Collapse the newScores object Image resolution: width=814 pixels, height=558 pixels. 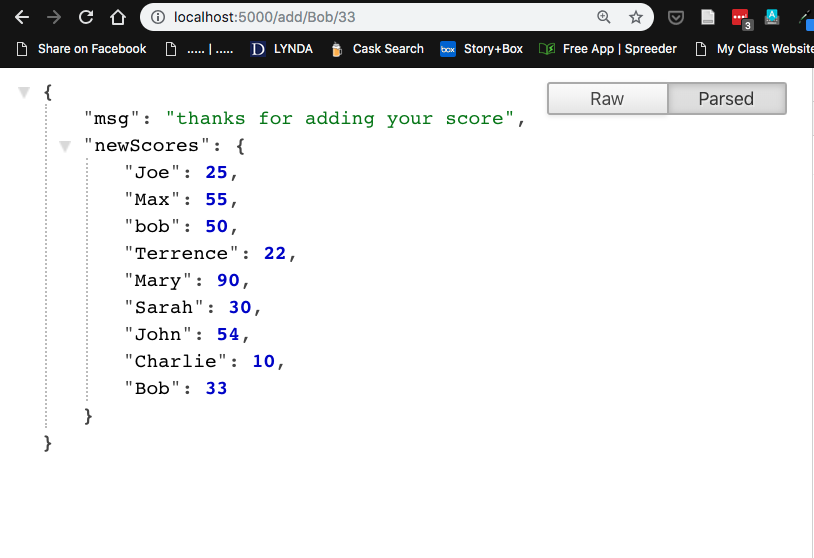click(64, 146)
